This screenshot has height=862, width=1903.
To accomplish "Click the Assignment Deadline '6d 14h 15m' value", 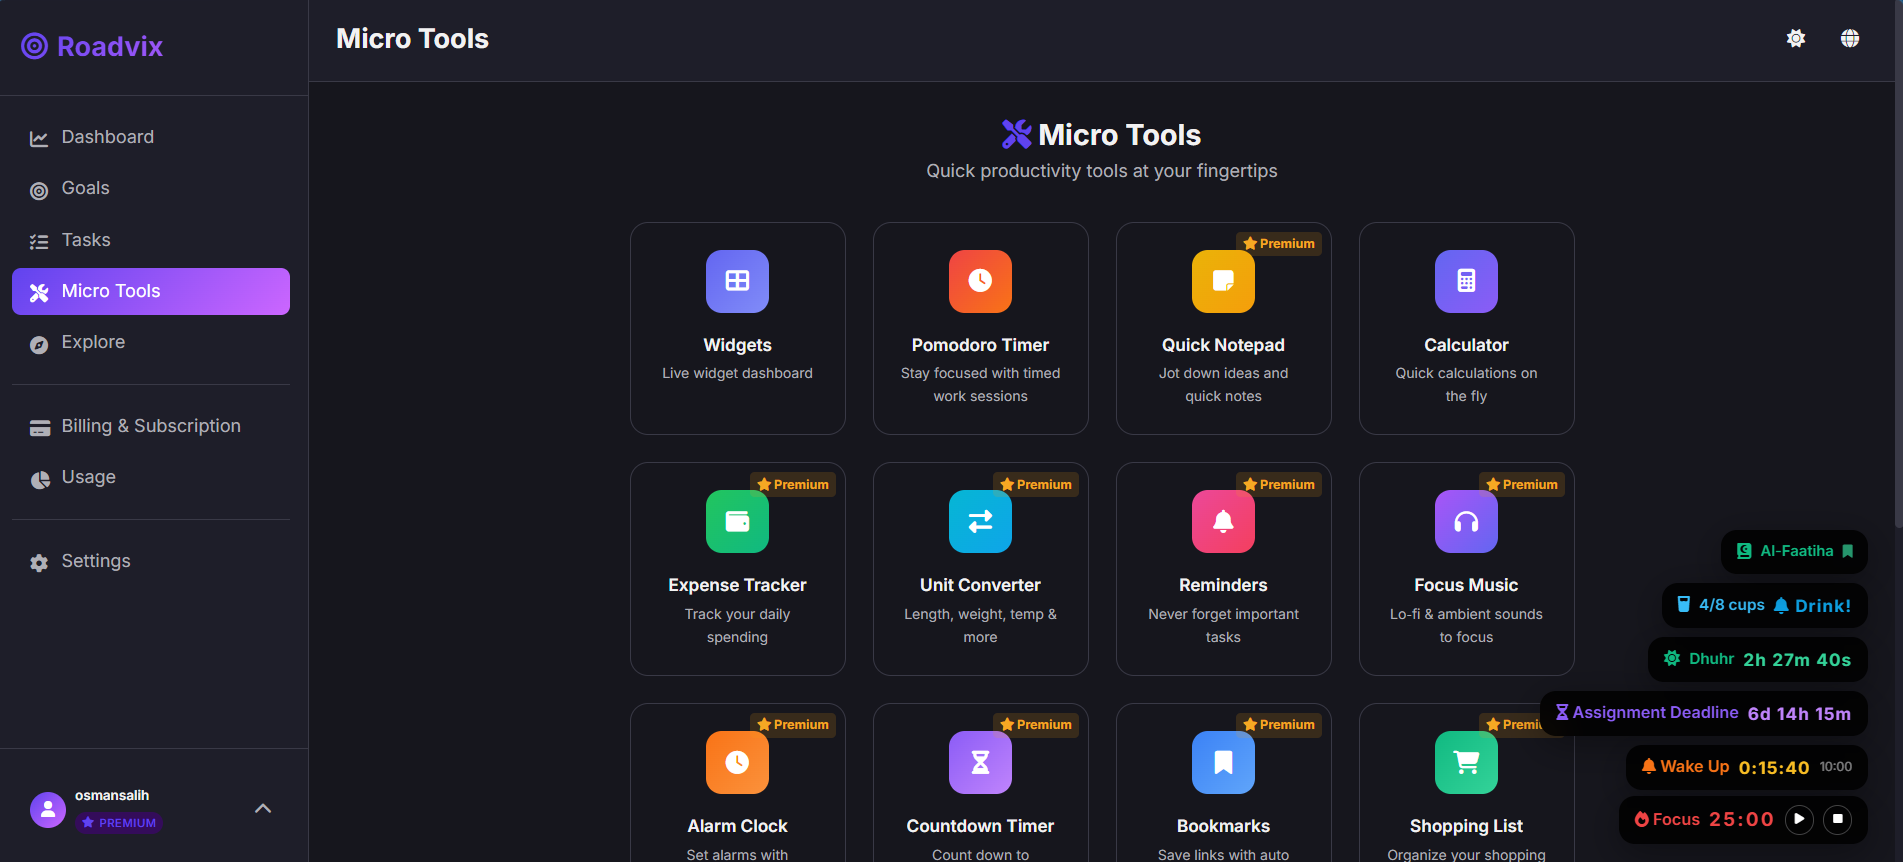I will (x=1799, y=713).
